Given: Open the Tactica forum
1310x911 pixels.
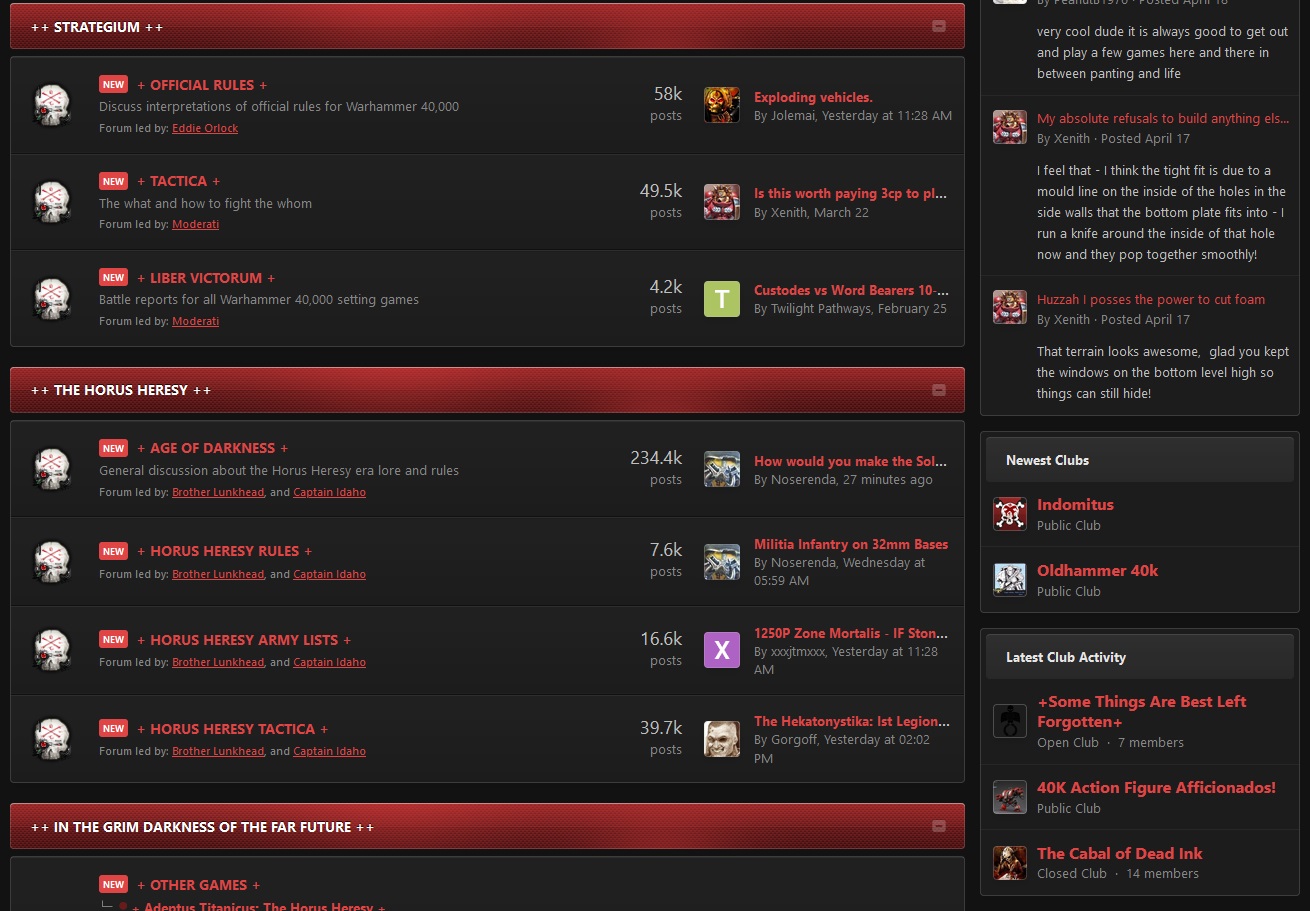Looking at the screenshot, I should [x=179, y=181].
